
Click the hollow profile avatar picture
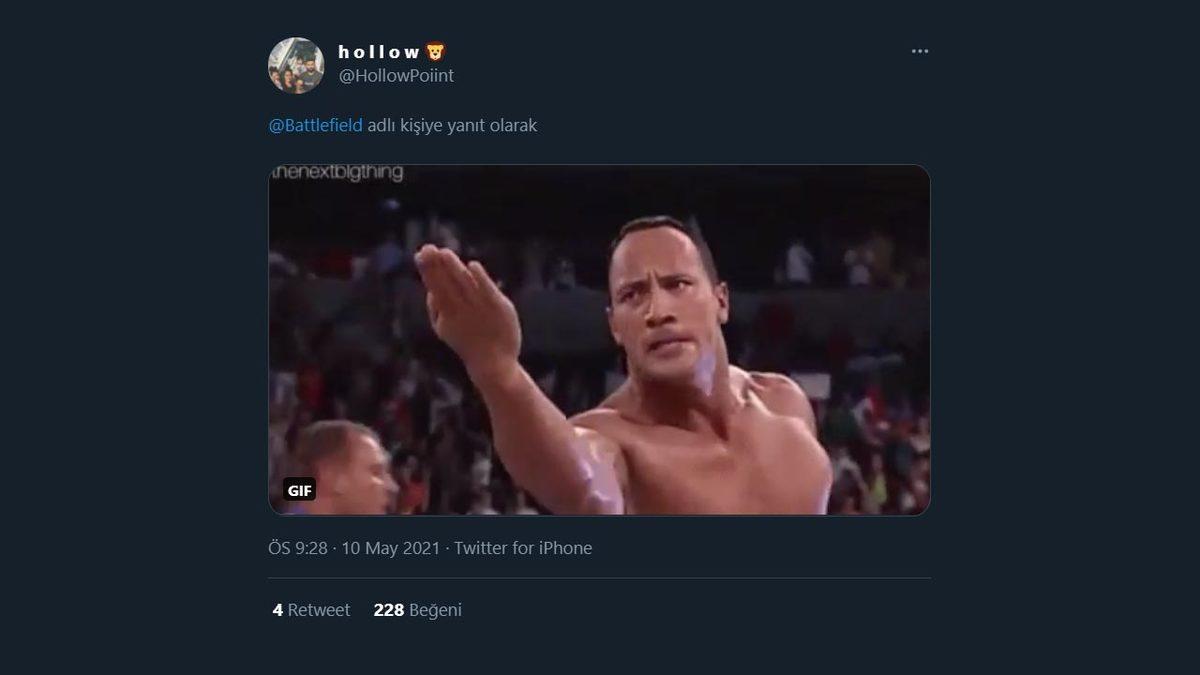(296, 65)
